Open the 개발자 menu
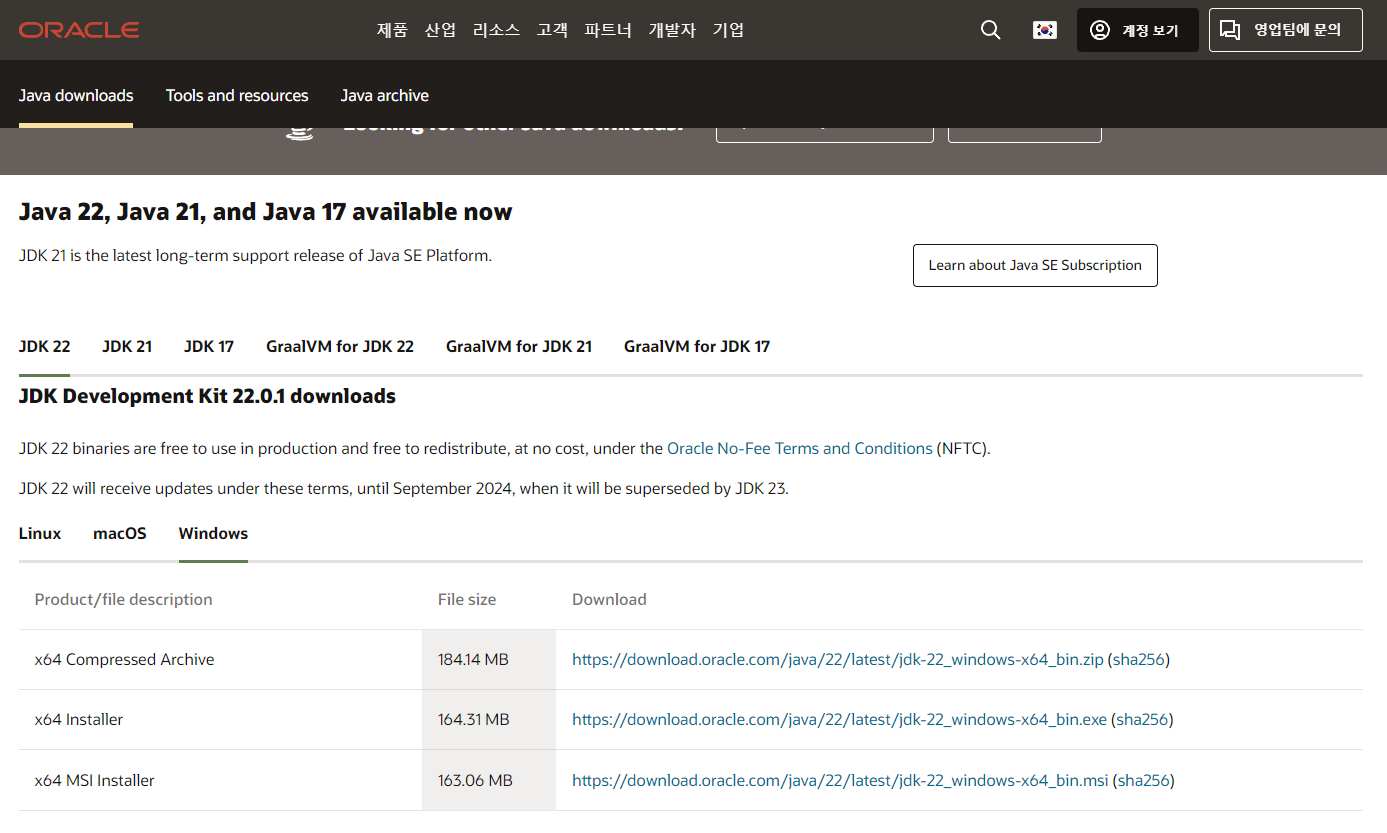Screen dimensions: 1387x833 [x=672, y=30]
